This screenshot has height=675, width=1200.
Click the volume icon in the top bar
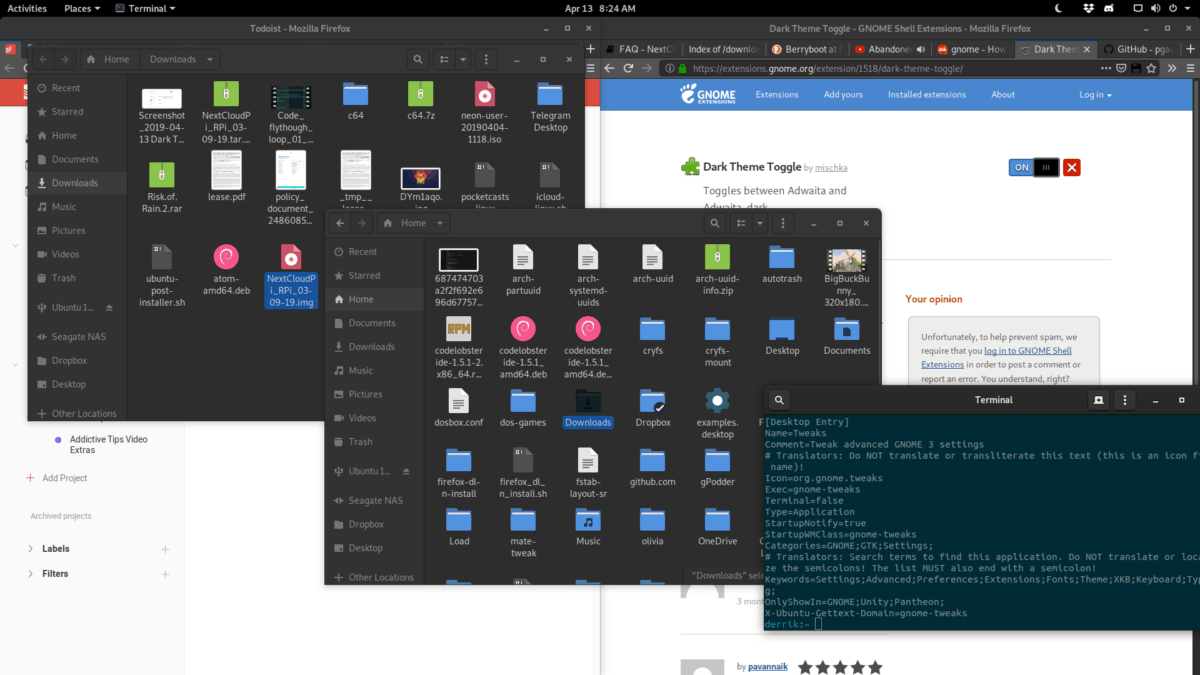(1156, 8)
